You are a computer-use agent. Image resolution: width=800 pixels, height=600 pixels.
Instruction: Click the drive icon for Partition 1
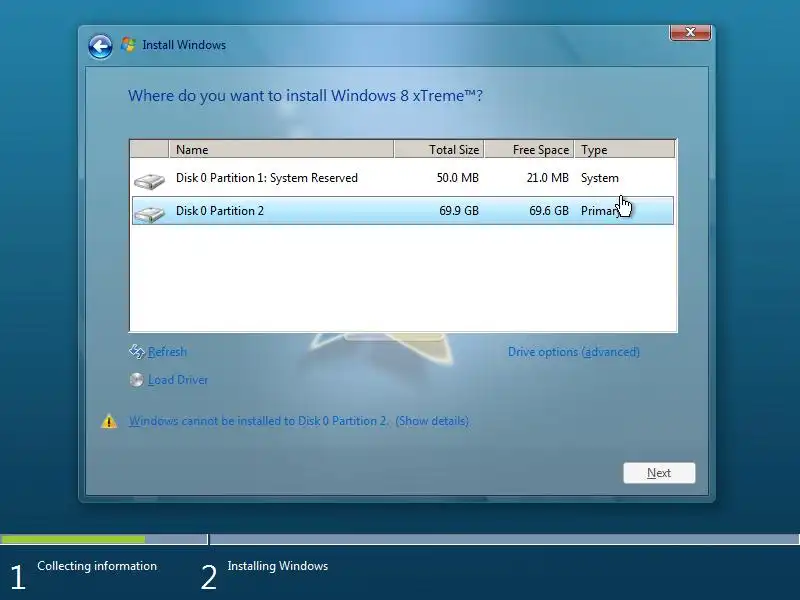point(149,181)
